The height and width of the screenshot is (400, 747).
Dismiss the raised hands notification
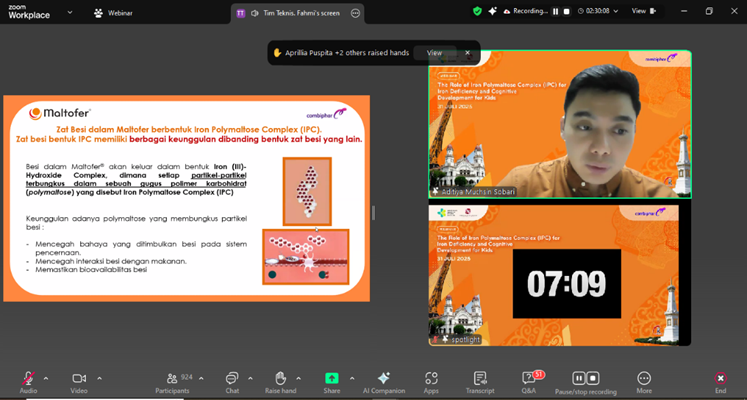pyautogui.click(x=467, y=53)
